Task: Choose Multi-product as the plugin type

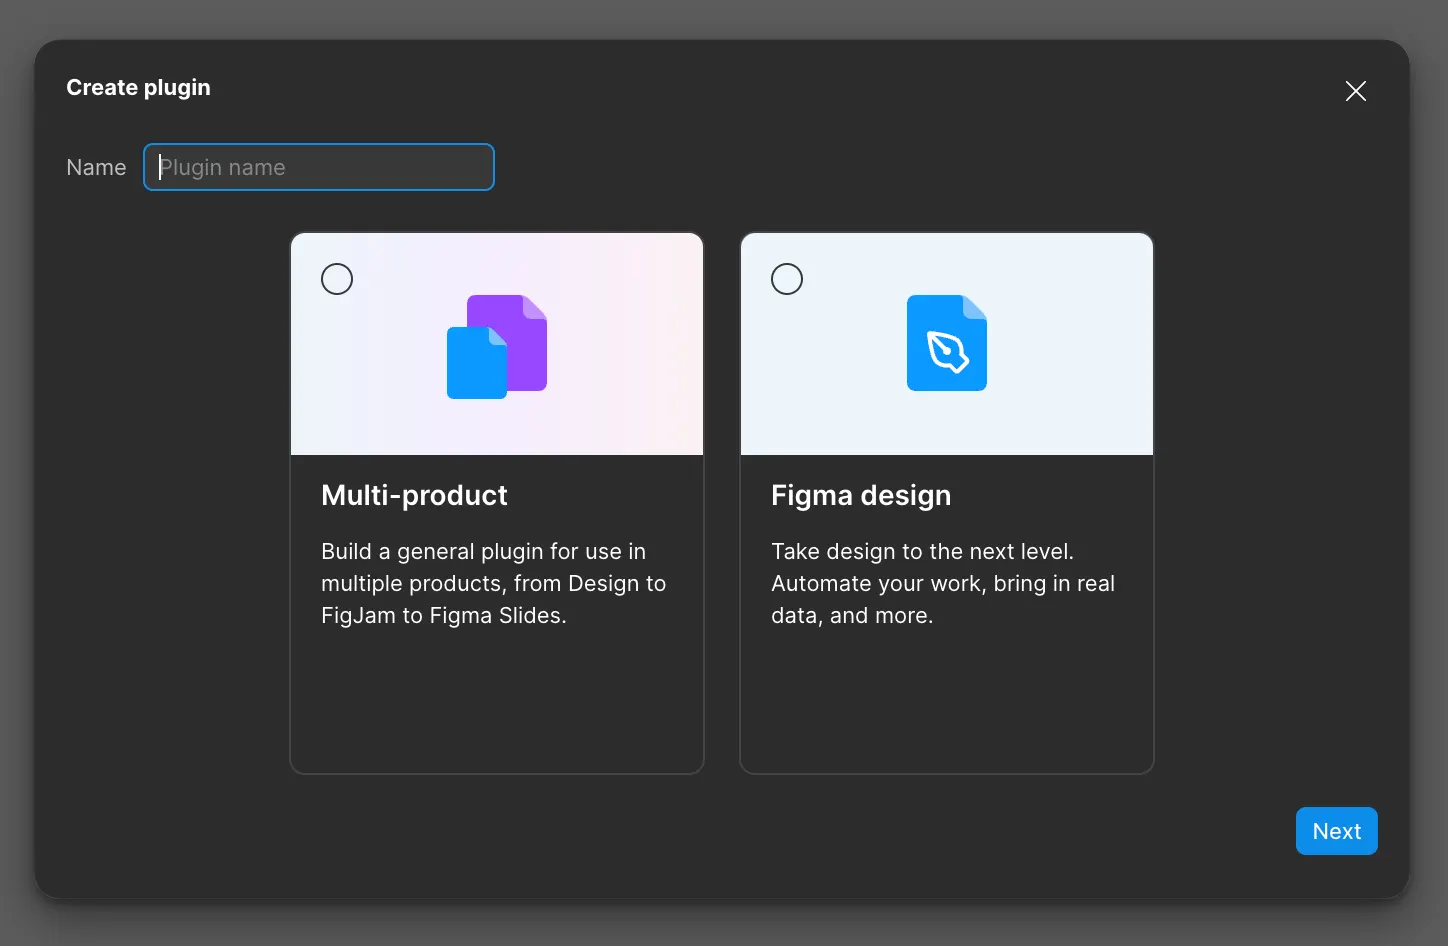Action: 496,500
